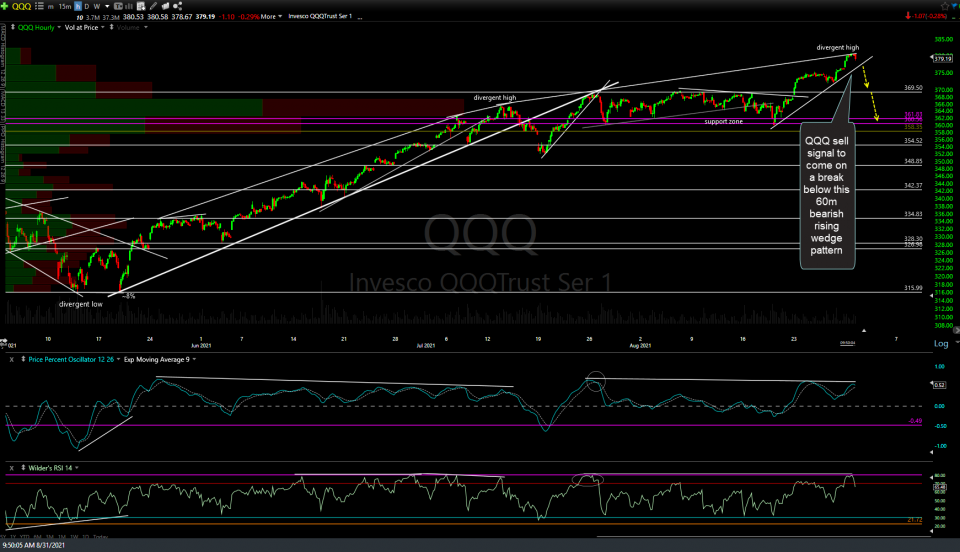
Task: Click the ellipsis after Invesco QQQTrust Ser 1
Action: click(359, 17)
